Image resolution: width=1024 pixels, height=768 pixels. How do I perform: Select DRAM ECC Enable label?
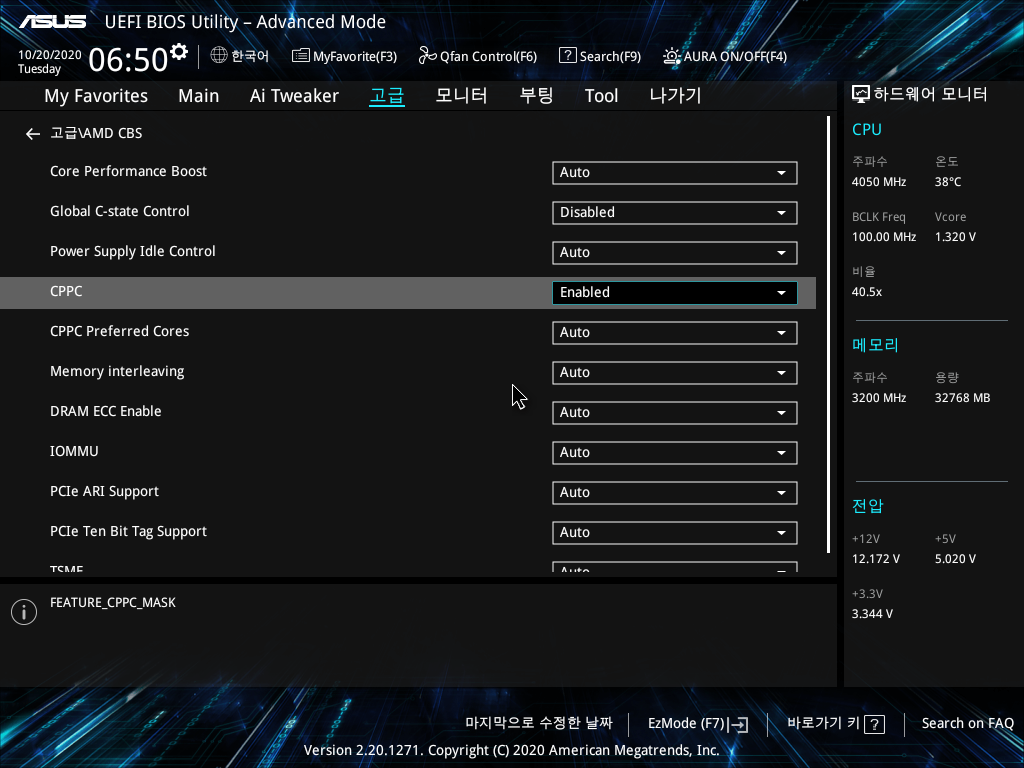click(x=106, y=411)
